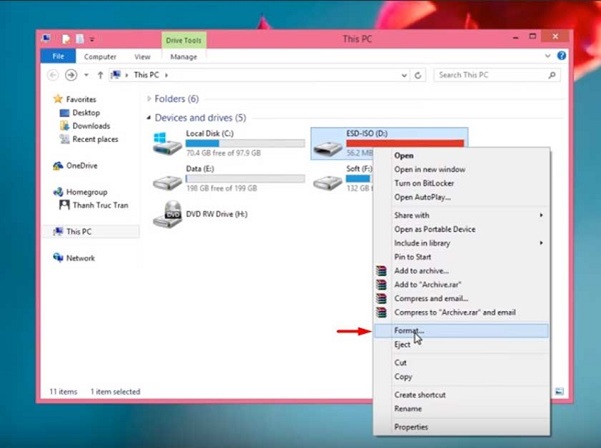601x448 pixels.
Task: Click the This PC icon in sidebar
Action: coord(58,231)
